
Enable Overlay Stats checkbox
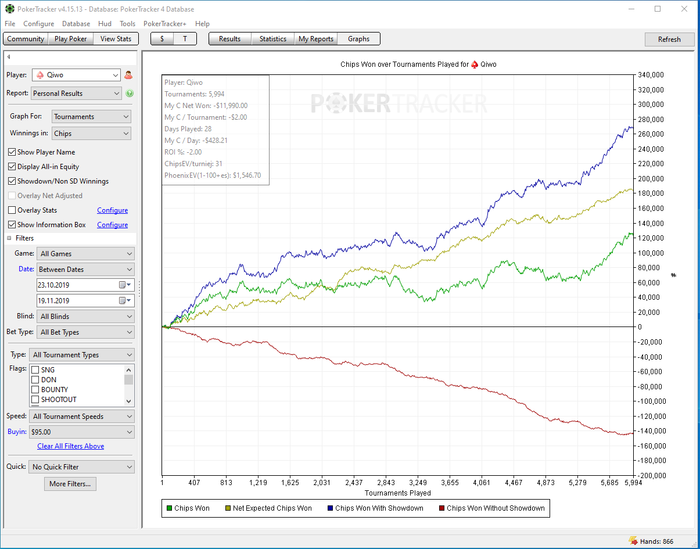click(x=12, y=210)
